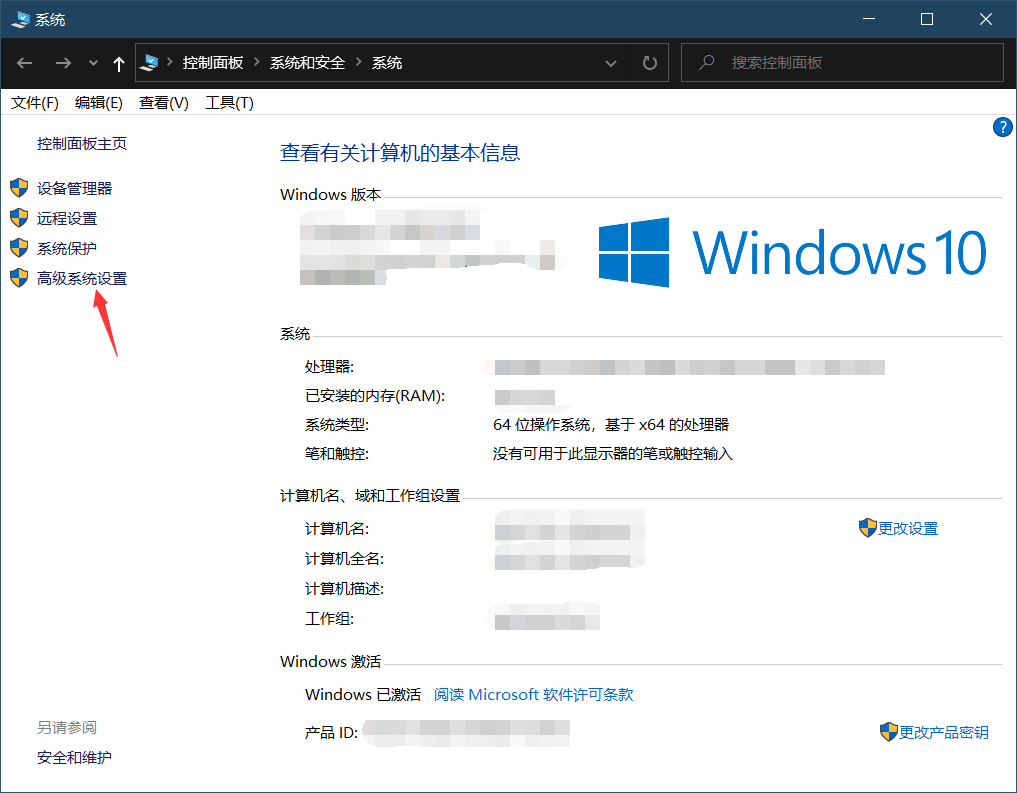Select the 系统 breadcrumb in address bar
1017x793 pixels.
[387, 63]
